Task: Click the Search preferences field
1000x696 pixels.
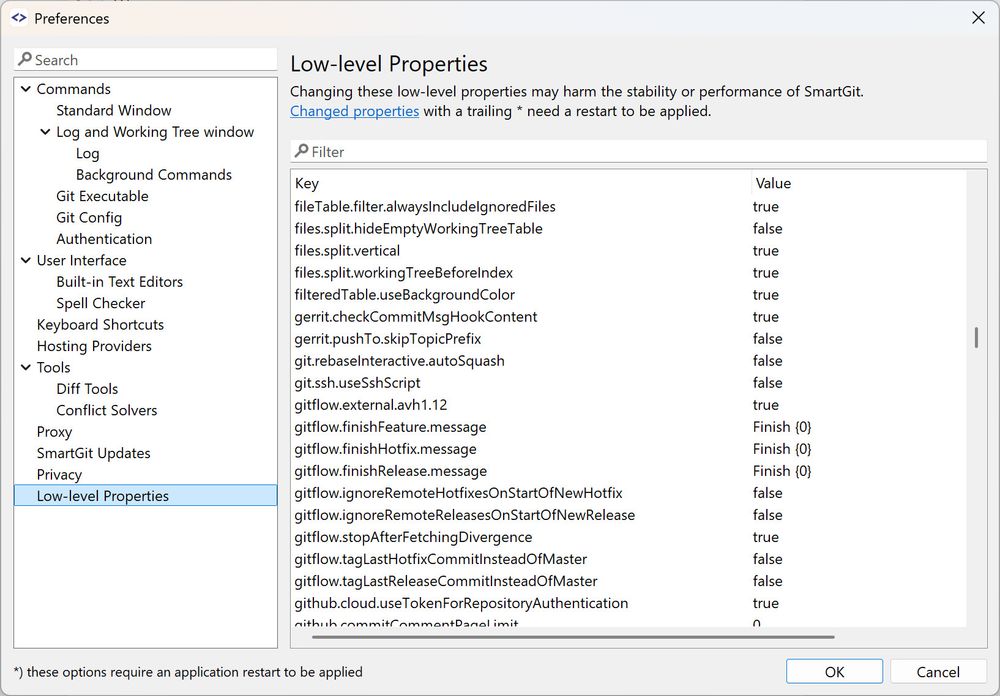Action: tap(145, 59)
